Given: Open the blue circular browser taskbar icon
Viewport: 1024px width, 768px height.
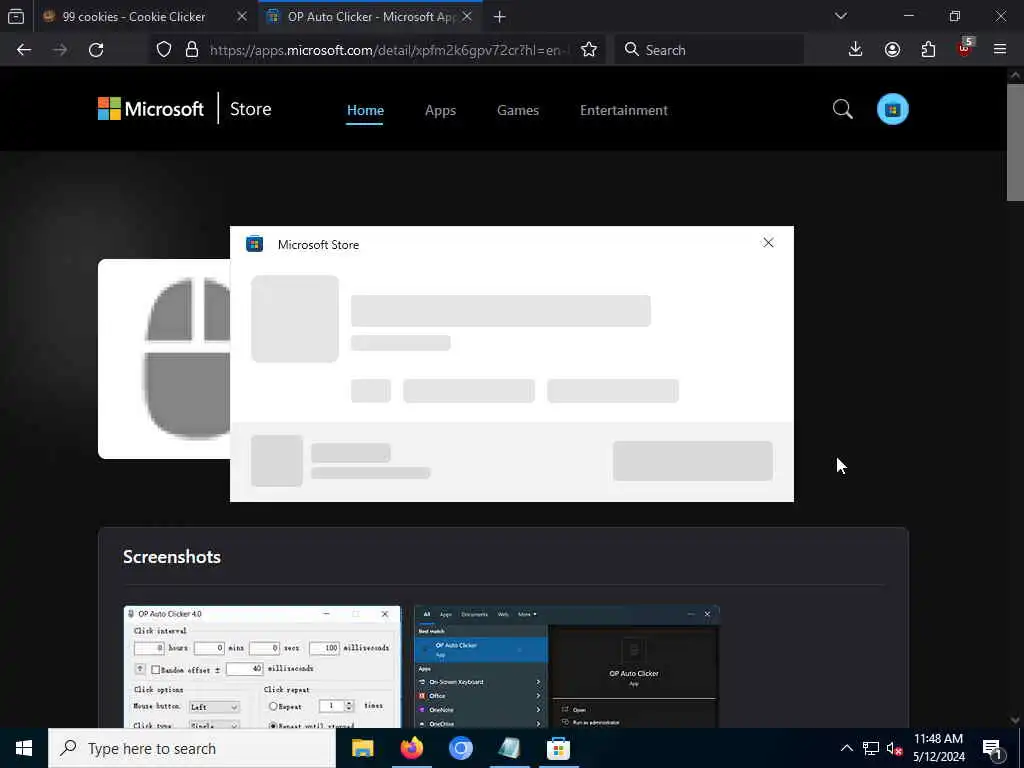Looking at the screenshot, I should tap(460, 748).
